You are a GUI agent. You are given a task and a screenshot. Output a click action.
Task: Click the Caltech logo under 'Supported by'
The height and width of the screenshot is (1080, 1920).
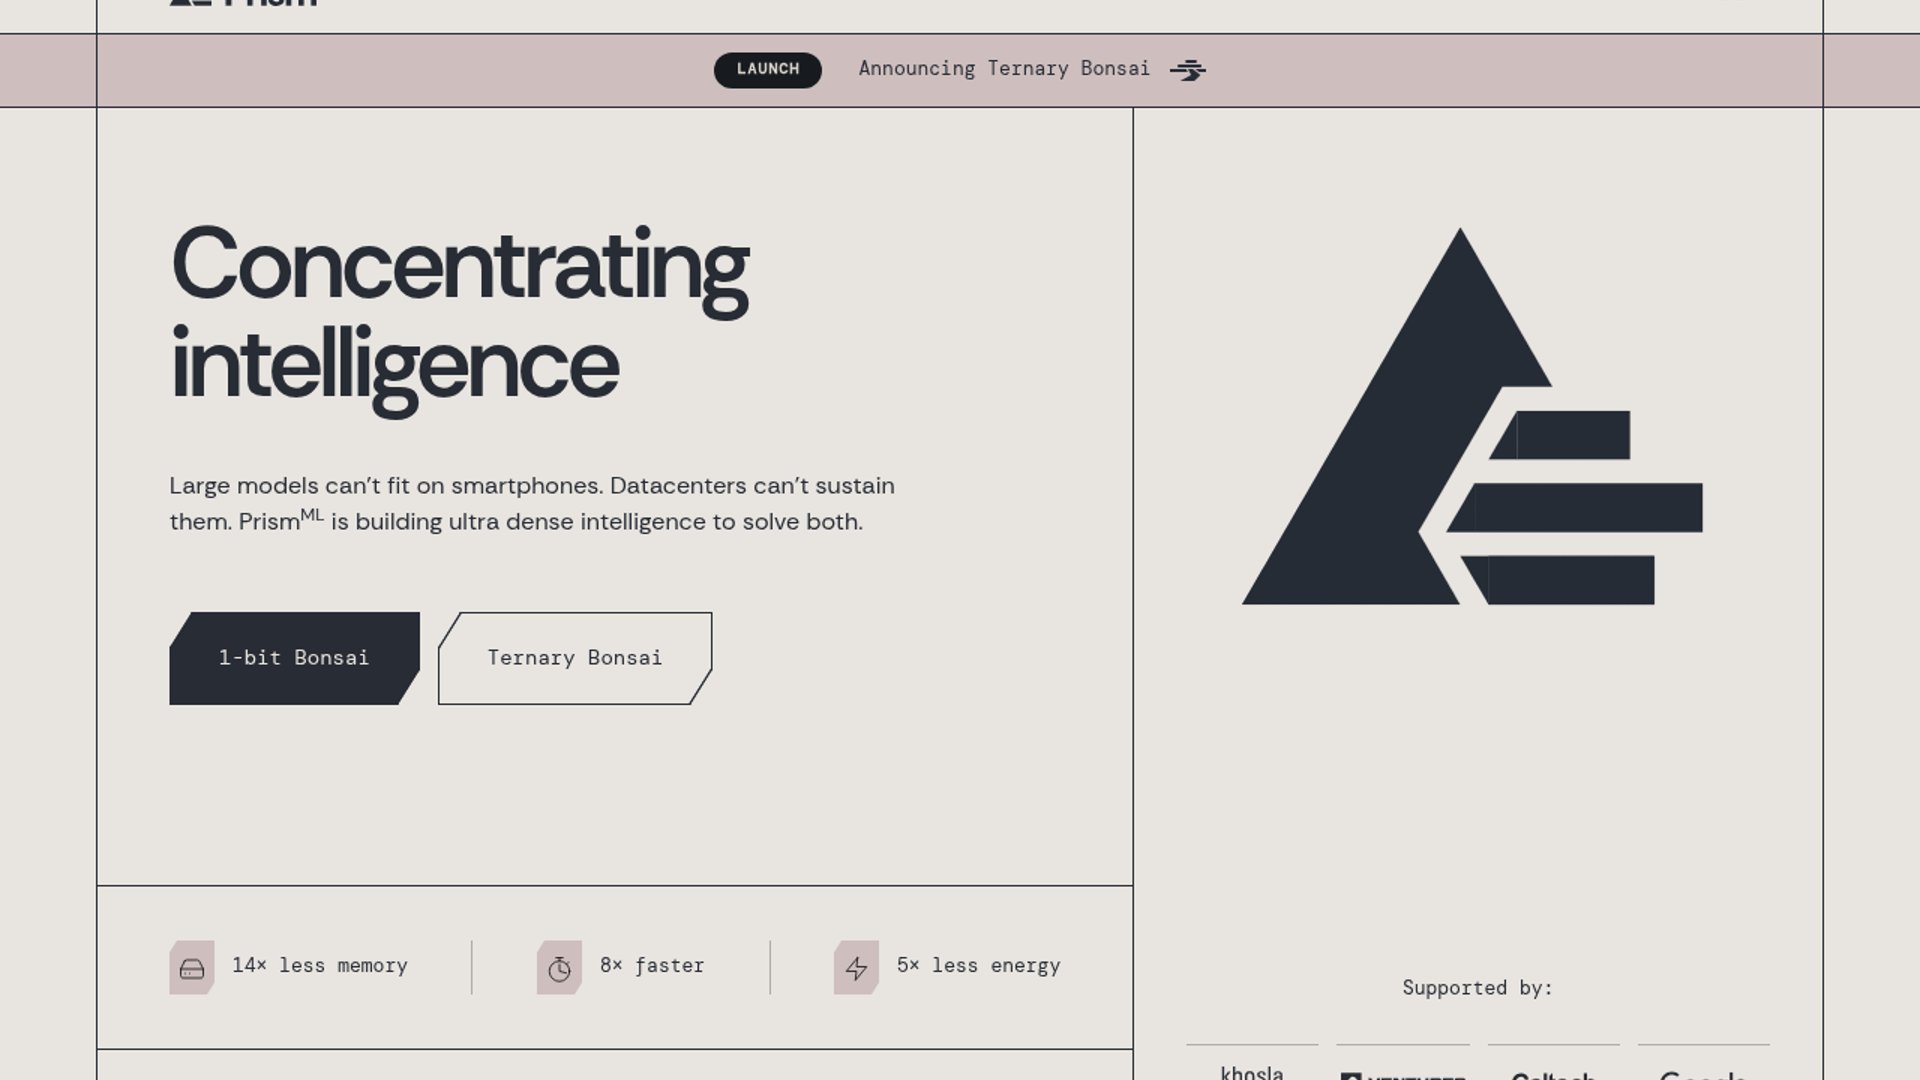click(1553, 1073)
